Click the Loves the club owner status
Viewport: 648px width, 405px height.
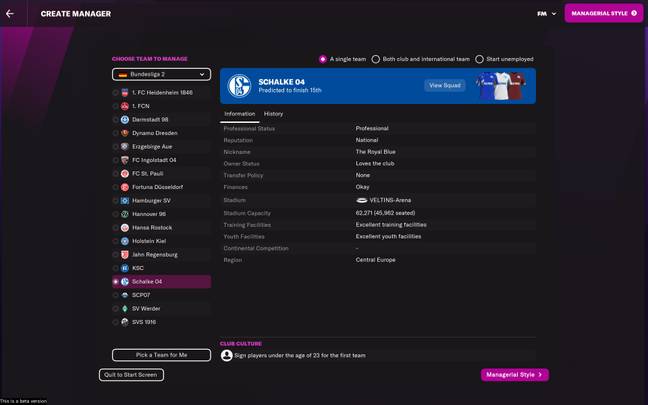[x=375, y=164]
